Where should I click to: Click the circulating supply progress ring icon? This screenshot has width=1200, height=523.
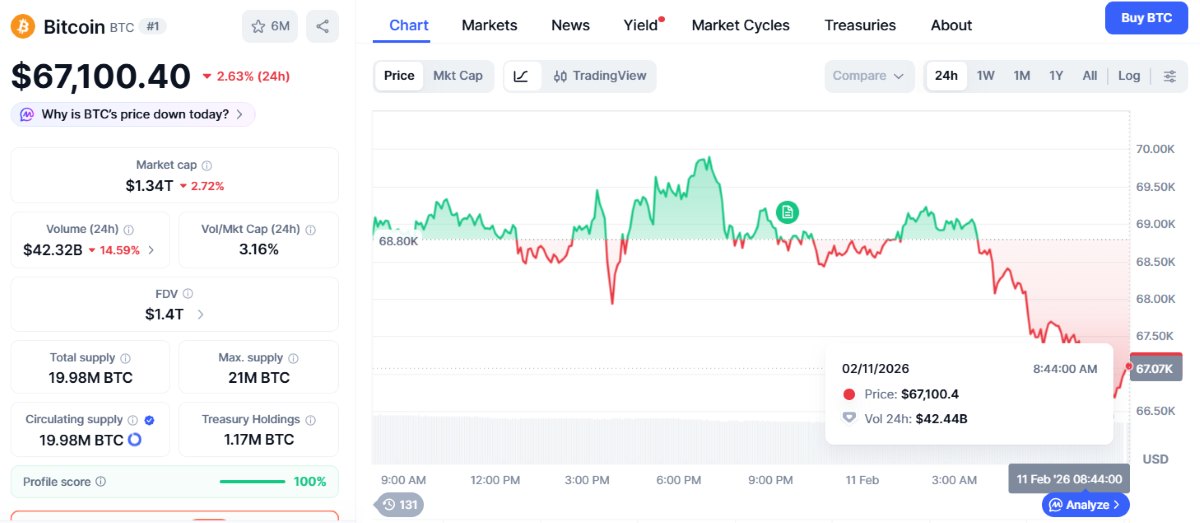coord(135,440)
